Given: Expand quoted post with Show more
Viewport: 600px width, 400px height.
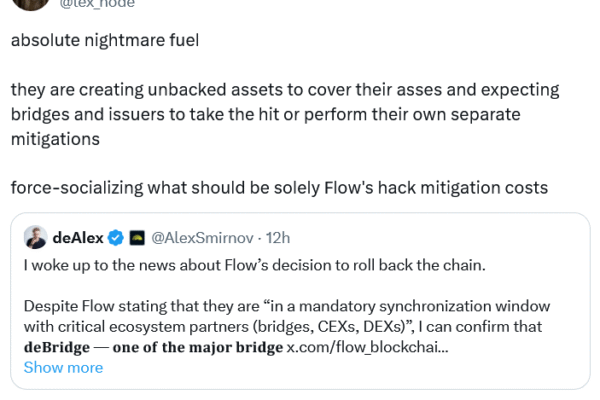Looking at the screenshot, I should point(63,367).
